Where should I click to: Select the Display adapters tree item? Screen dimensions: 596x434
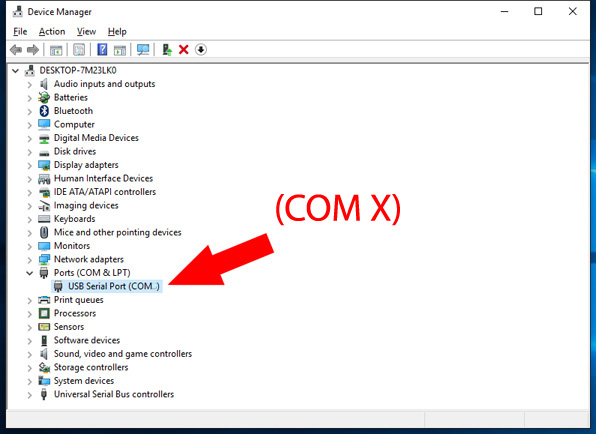[x=86, y=165]
